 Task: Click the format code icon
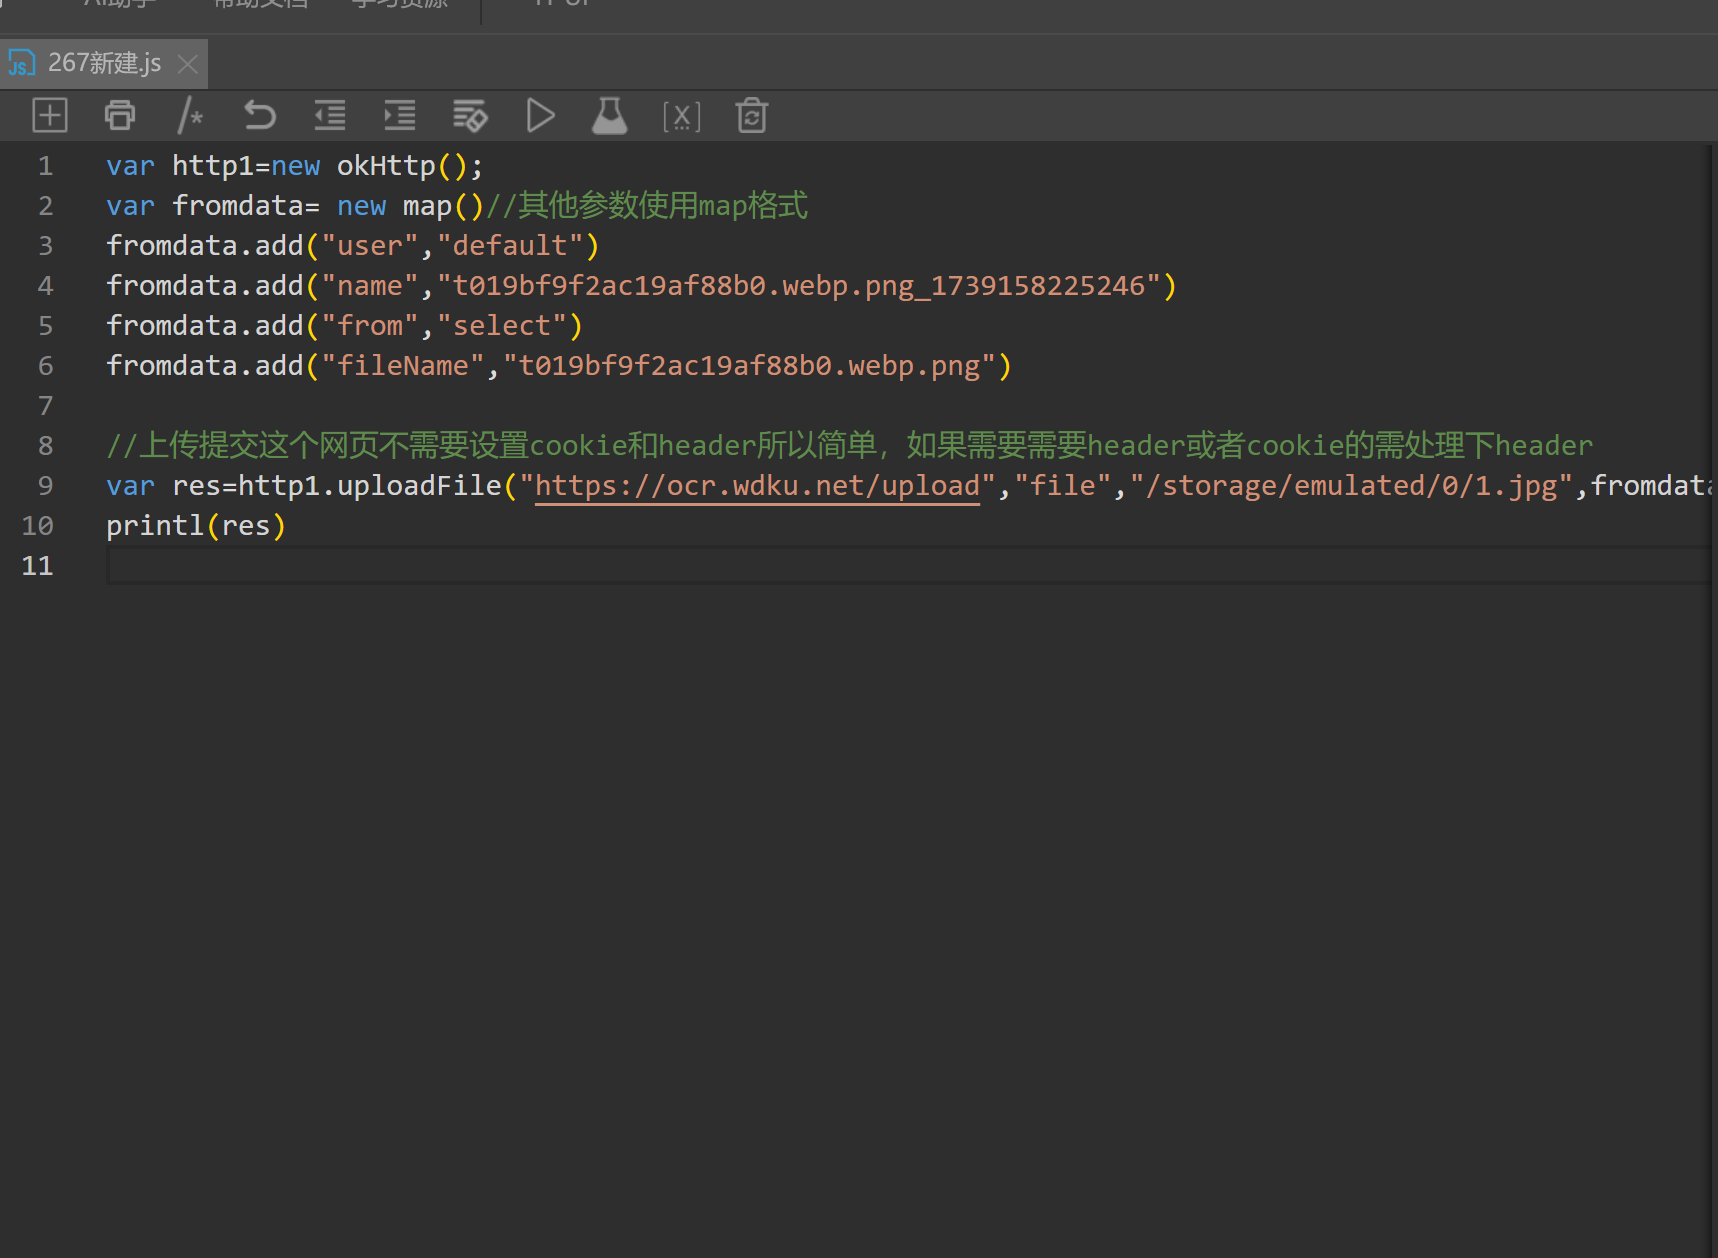(x=470, y=116)
